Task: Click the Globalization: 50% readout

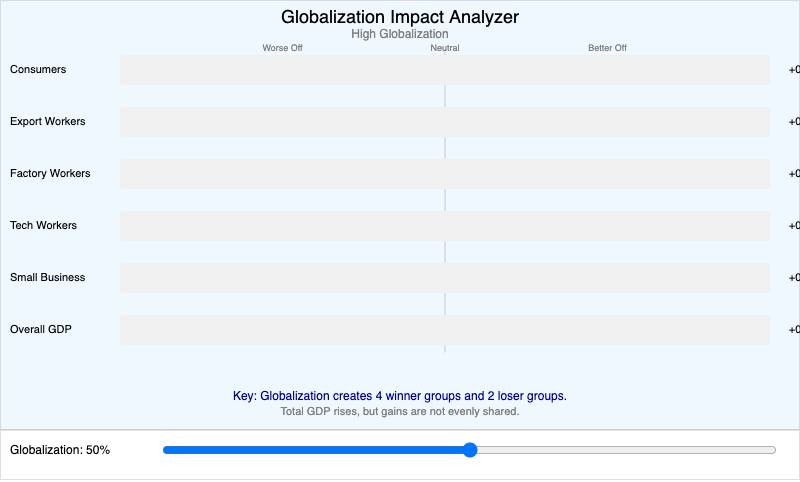Action: coord(60,450)
